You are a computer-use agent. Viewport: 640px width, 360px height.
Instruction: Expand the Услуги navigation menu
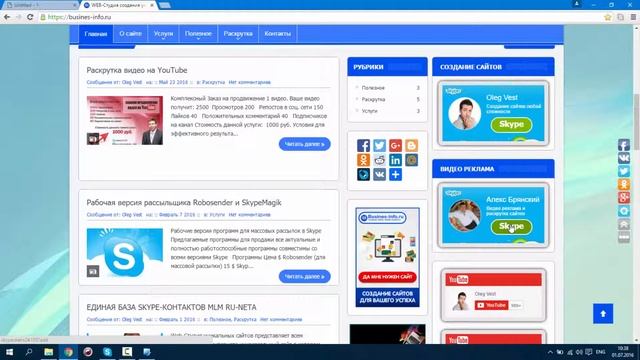tap(163, 34)
